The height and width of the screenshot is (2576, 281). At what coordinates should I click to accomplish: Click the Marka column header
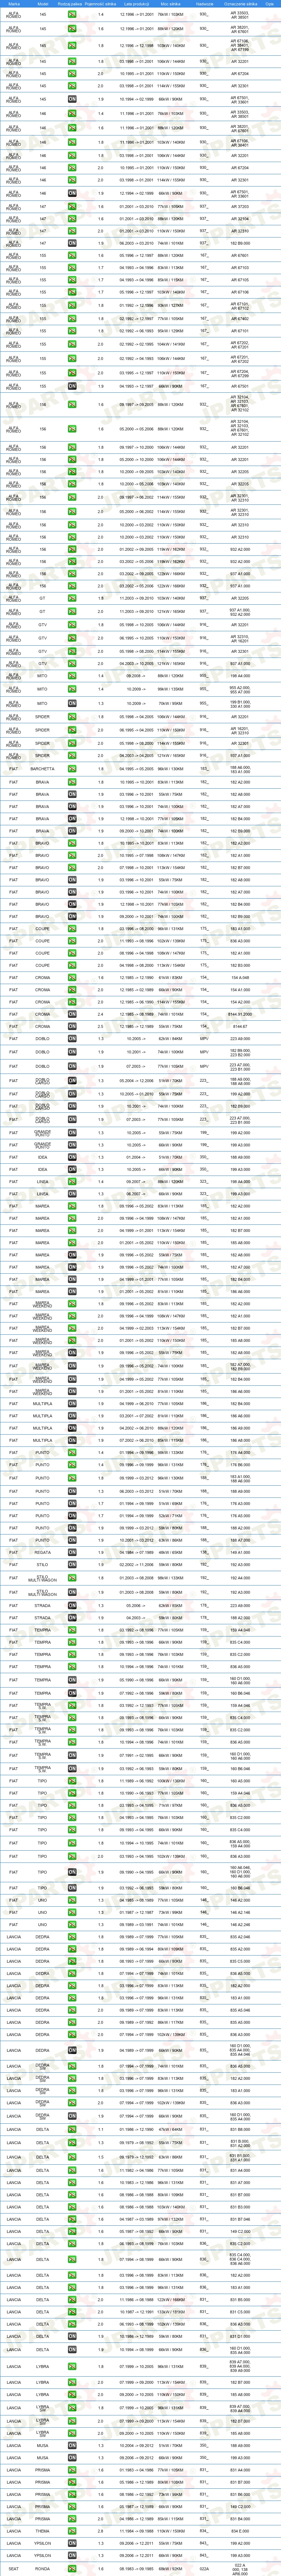point(14,4)
